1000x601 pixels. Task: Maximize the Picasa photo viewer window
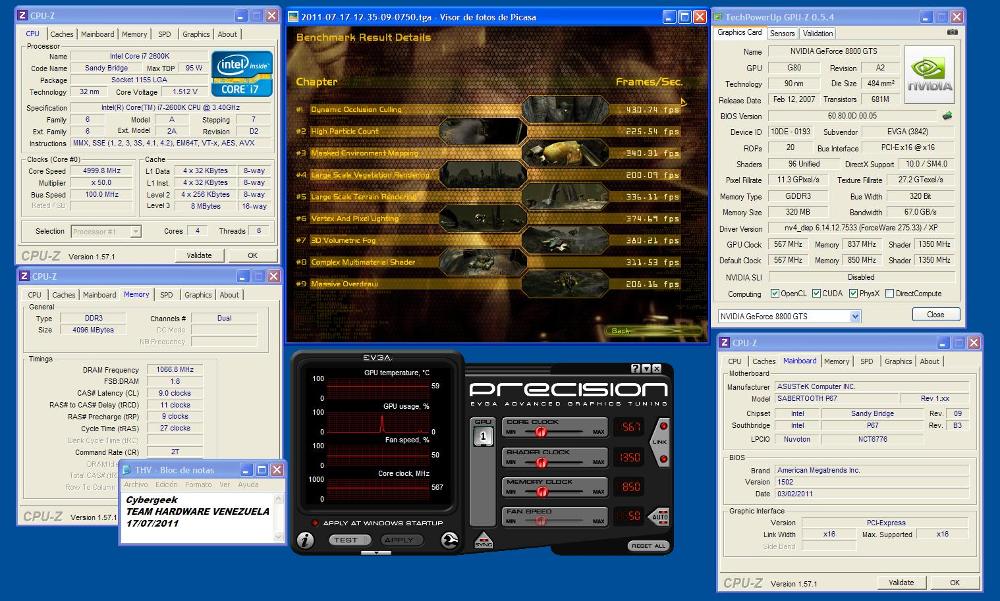684,17
